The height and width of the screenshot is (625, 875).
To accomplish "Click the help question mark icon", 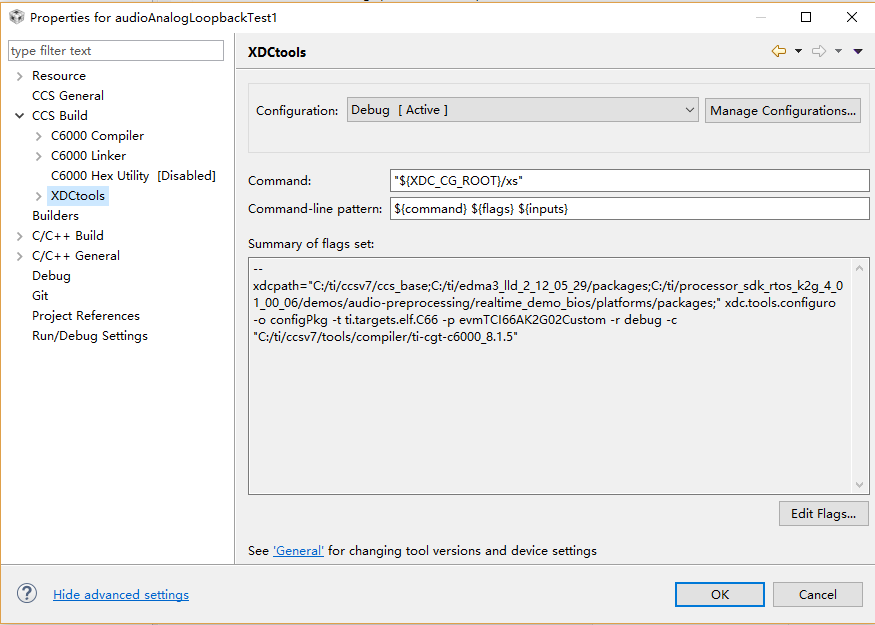I will pyautogui.click(x=27, y=594).
